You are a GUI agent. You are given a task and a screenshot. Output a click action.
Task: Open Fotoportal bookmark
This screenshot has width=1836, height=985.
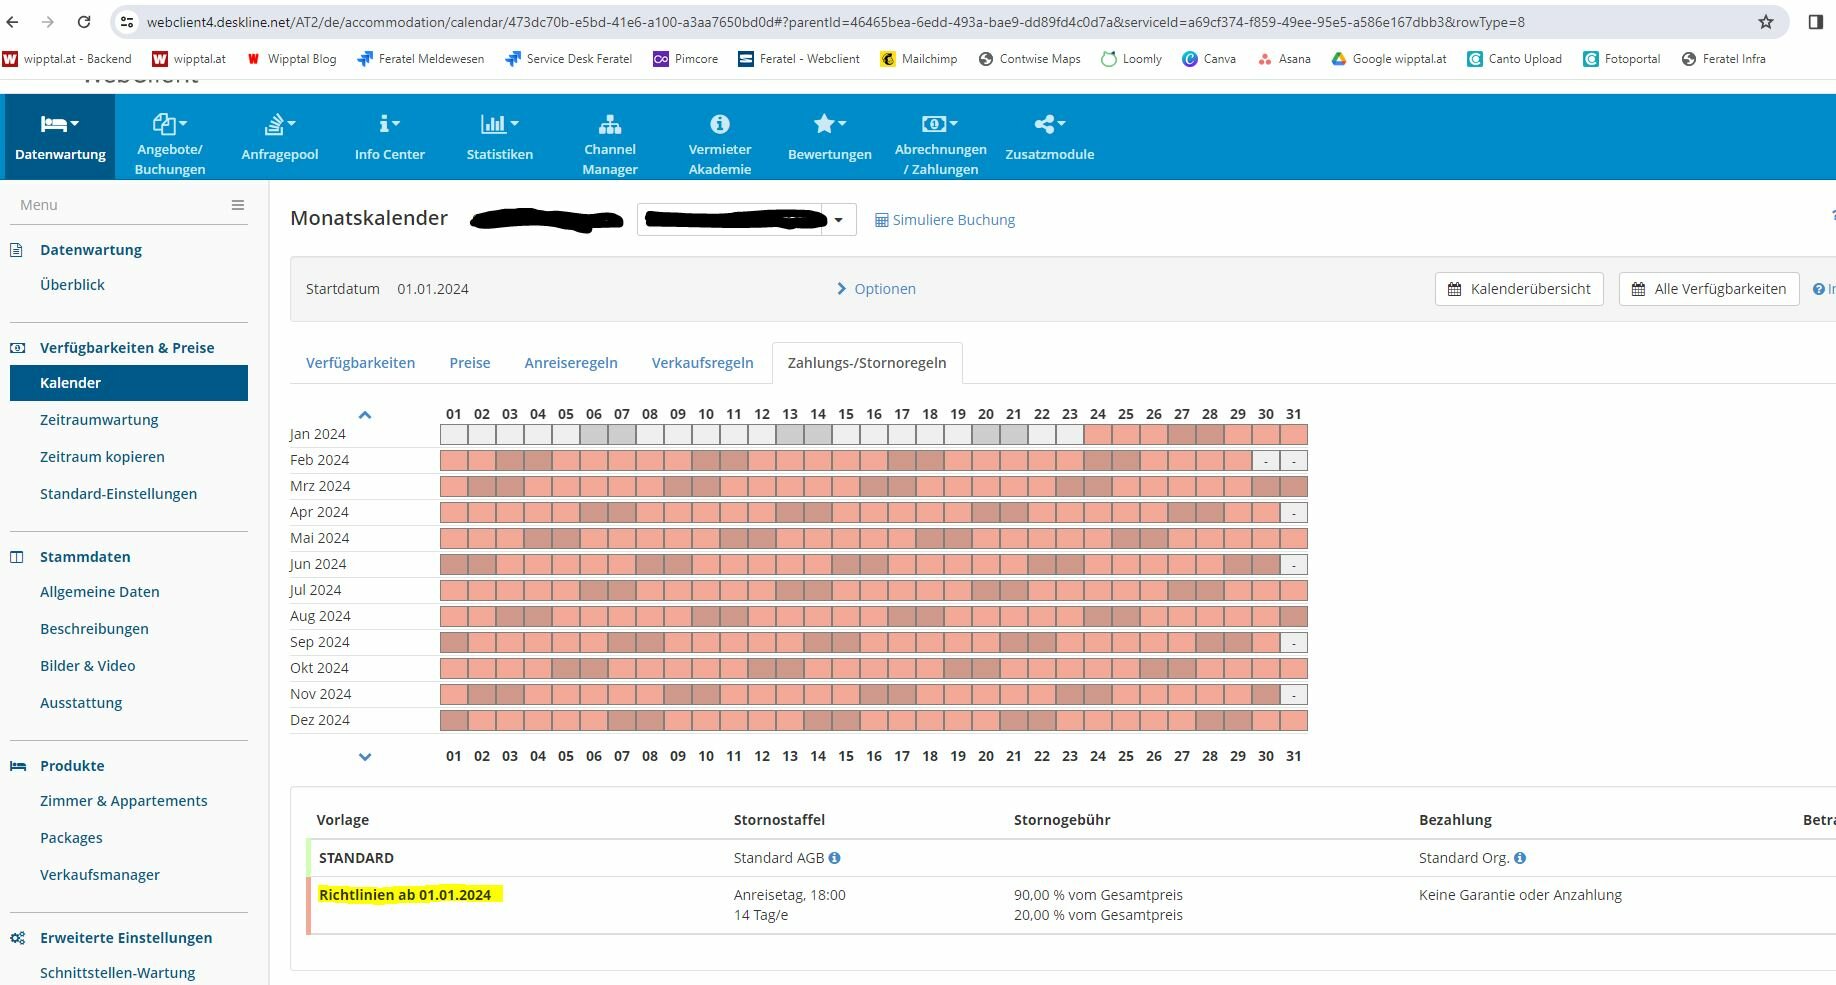pyautogui.click(x=1622, y=59)
